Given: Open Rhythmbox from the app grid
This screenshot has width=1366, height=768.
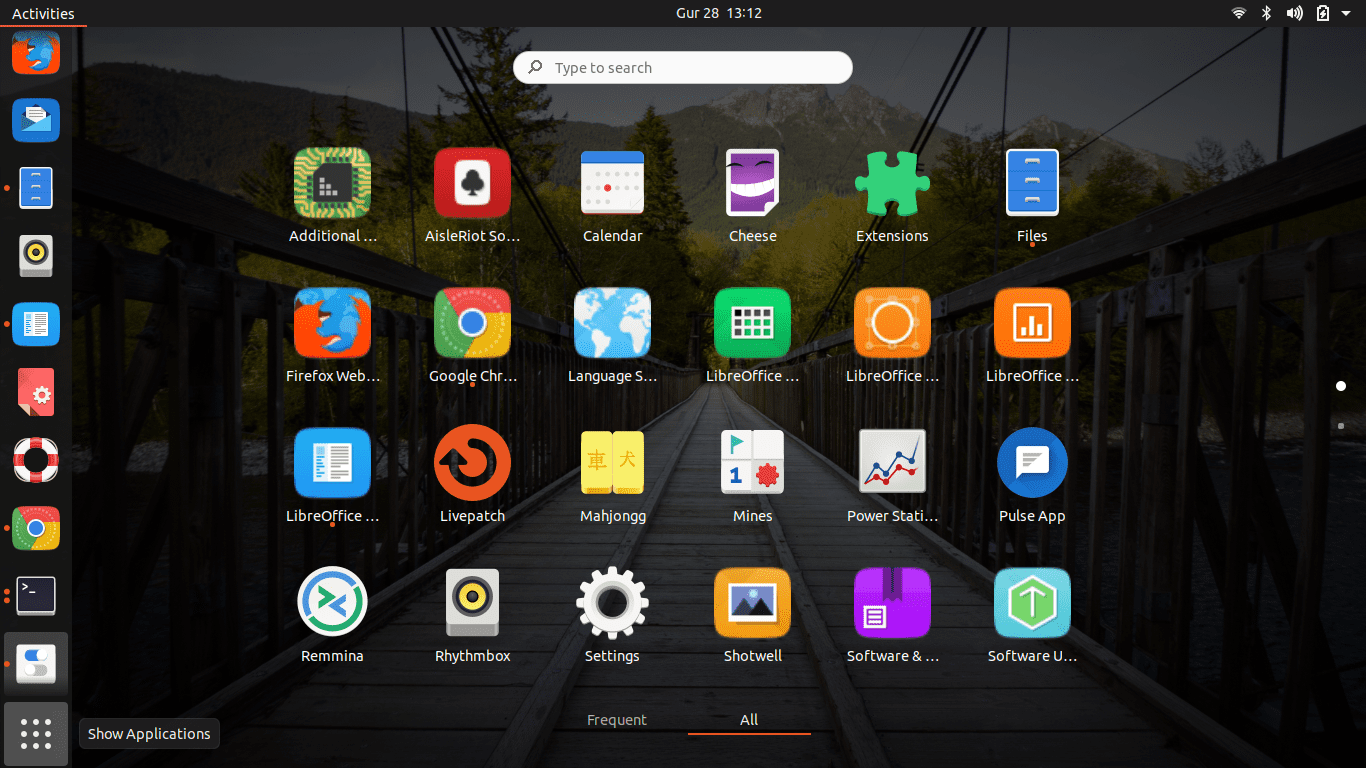Looking at the screenshot, I should point(472,603).
